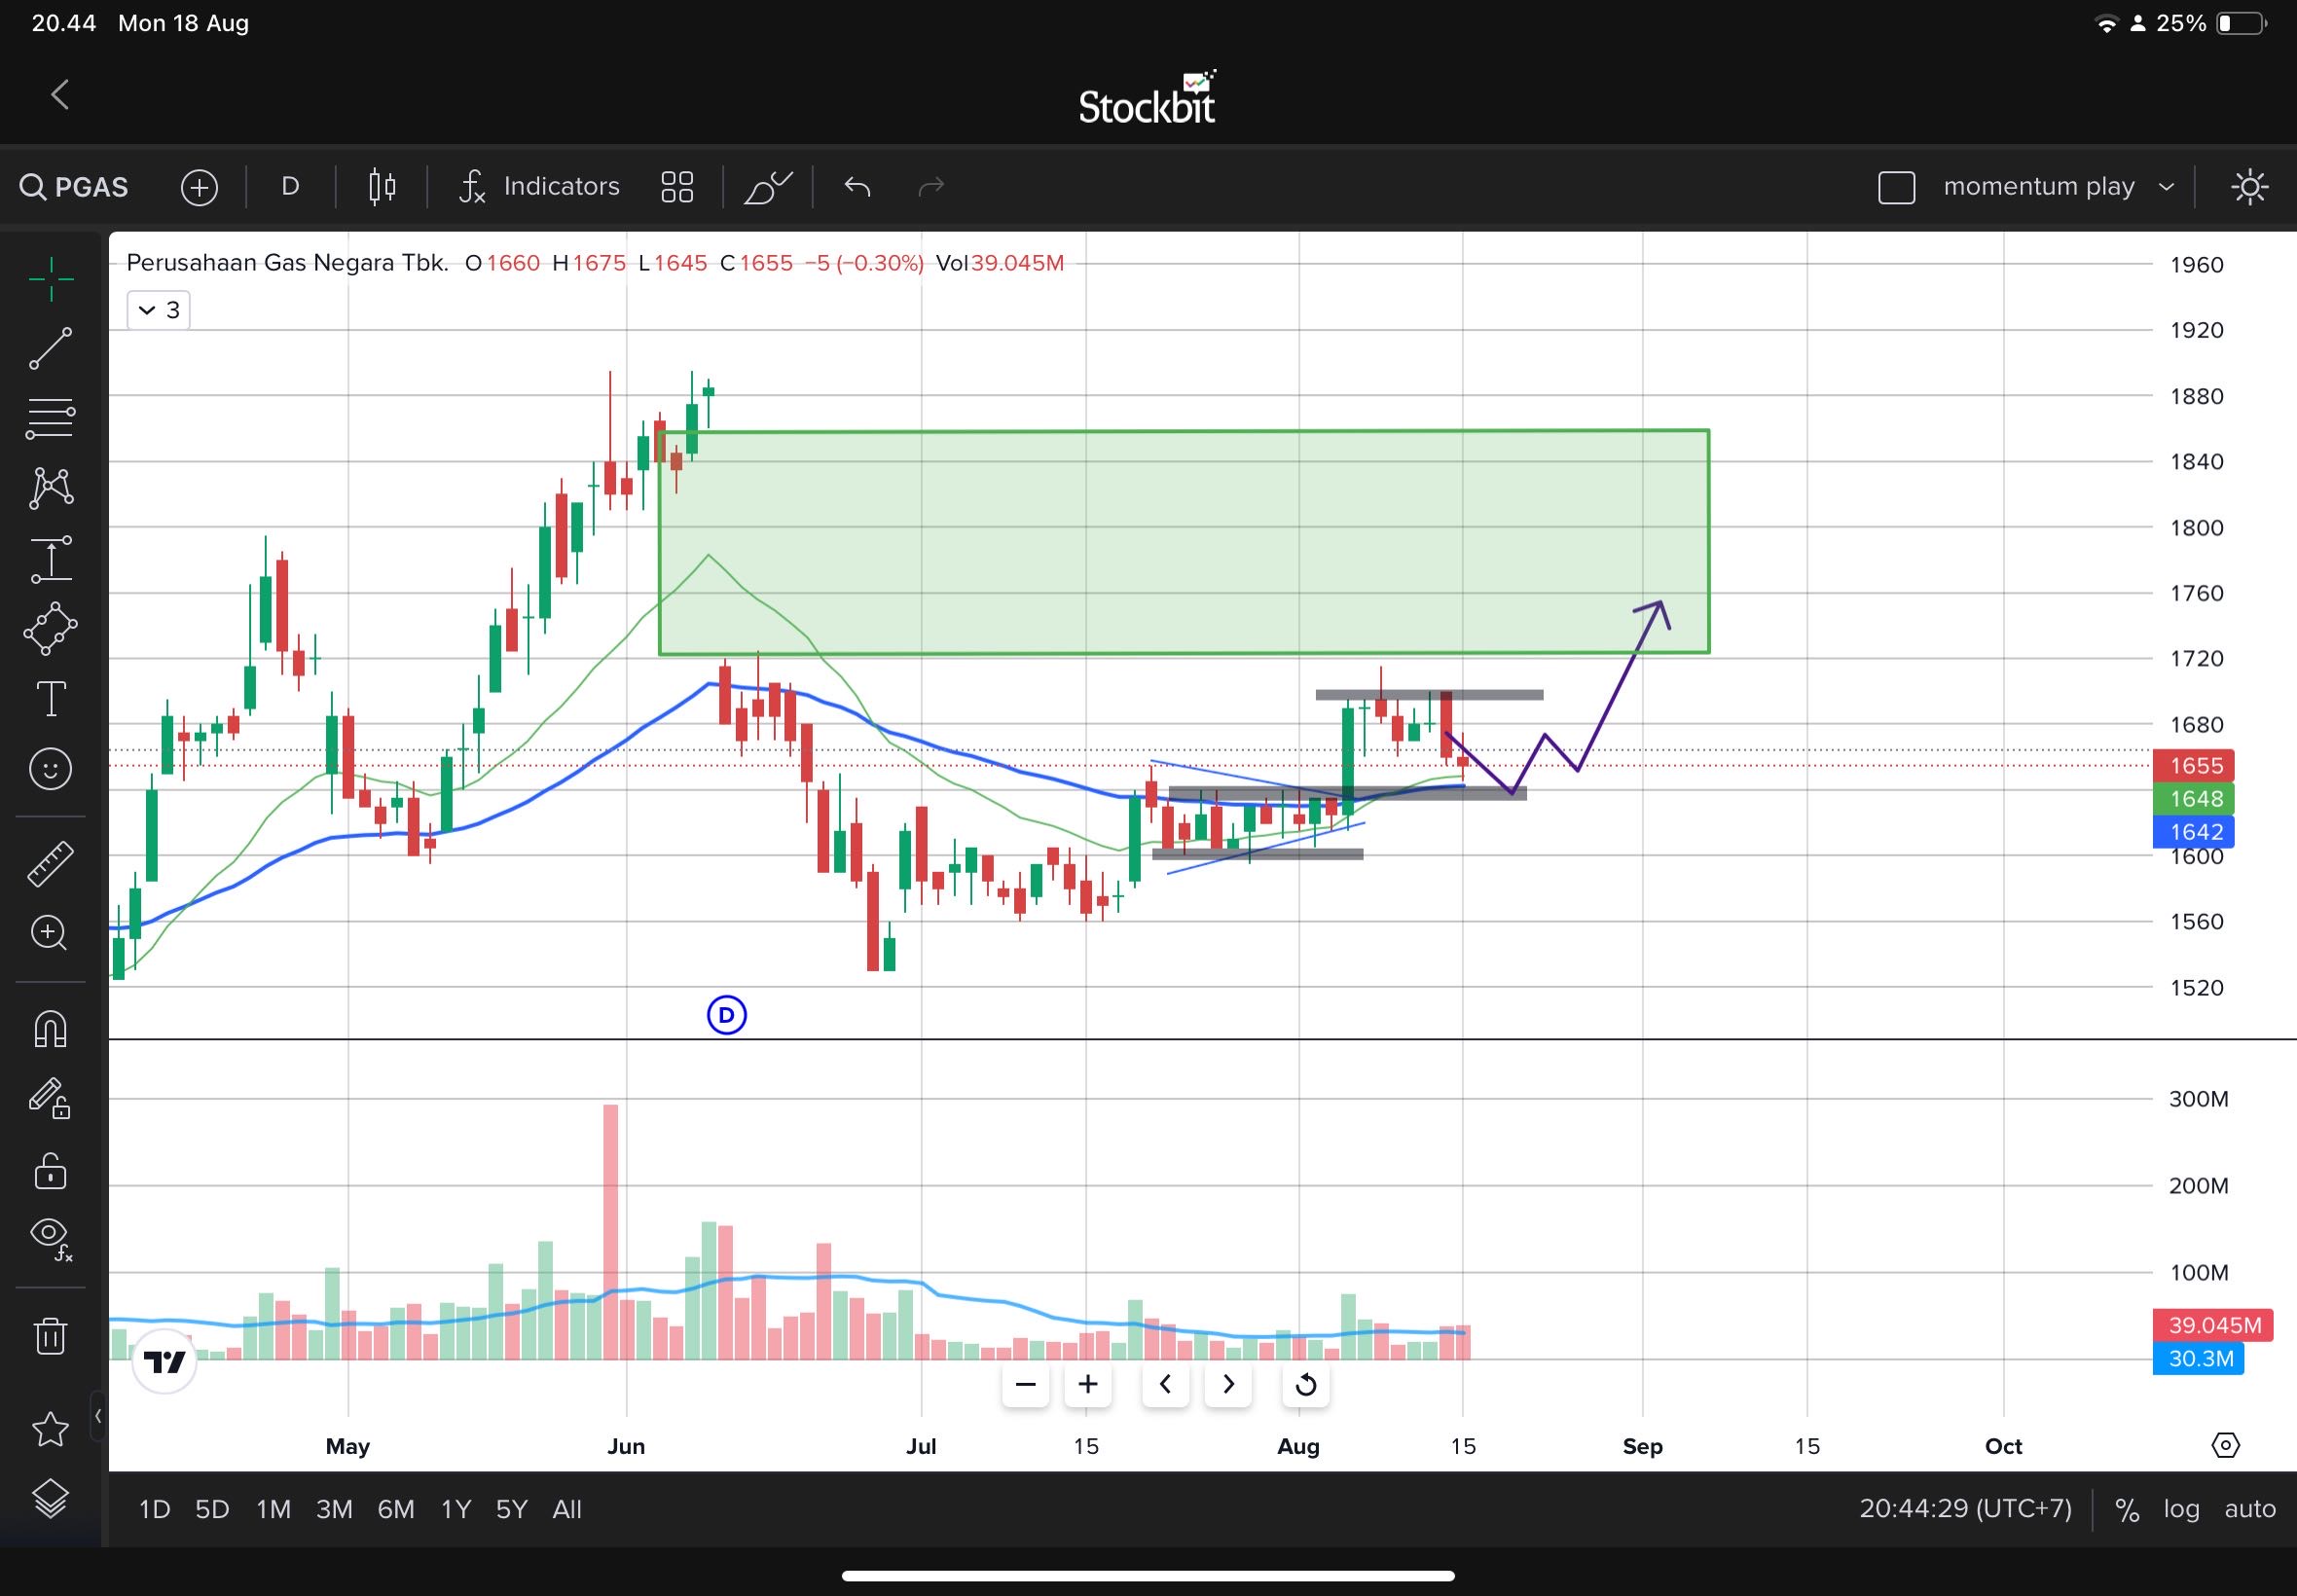The height and width of the screenshot is (1596, 2297).
Task: Select the 3M range tab
Action: pyautogui.click(x=334, y=1509)
